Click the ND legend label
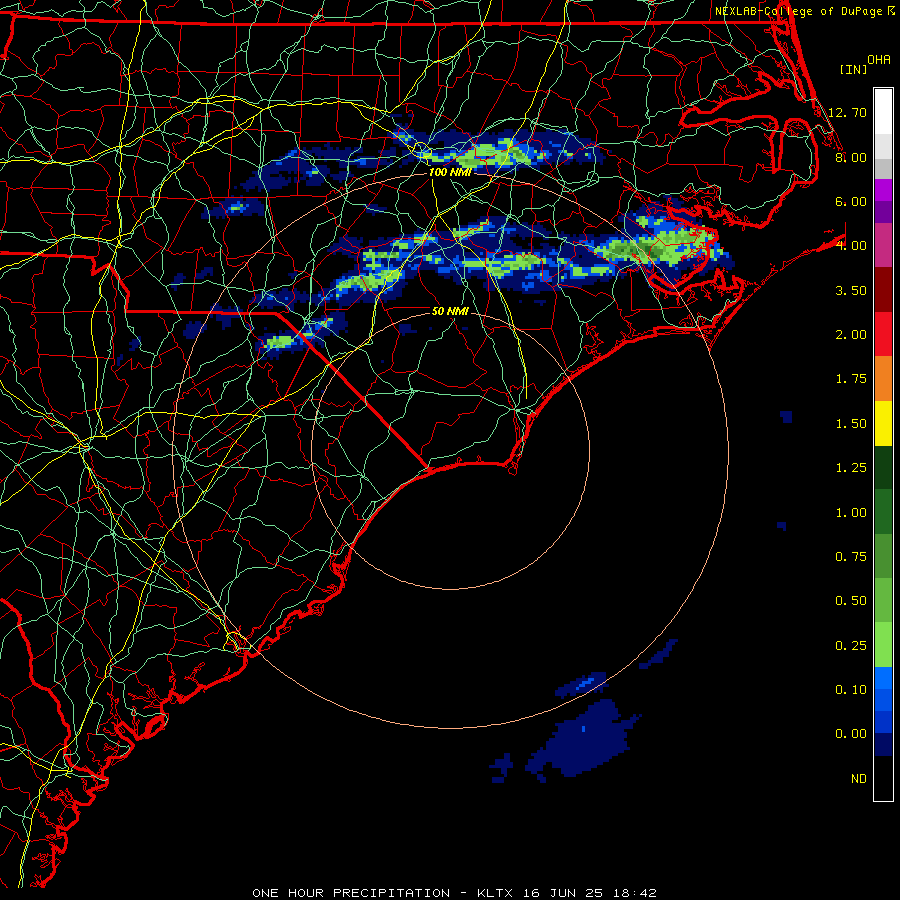This screenshot has width=900, height=900. point(859,779)
